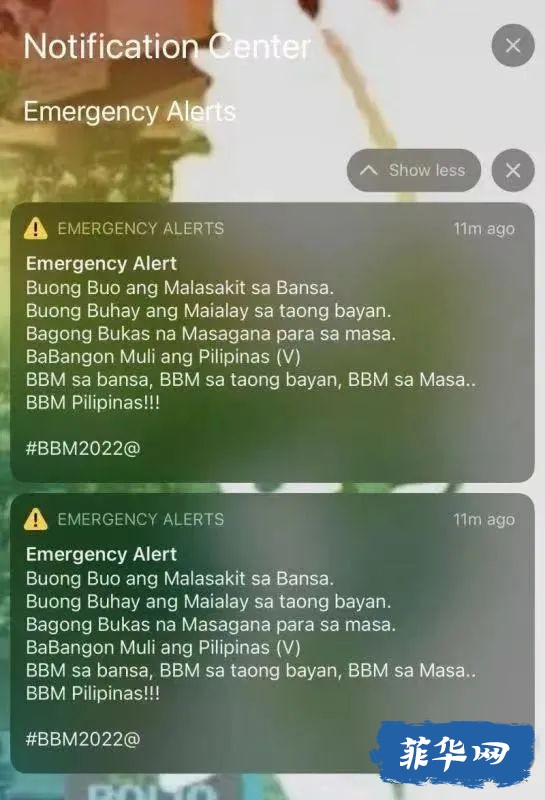Image resolution: width=545 pixels, height=800 pixels.
Task: Tap the chevron arrow inside Show less
Action: coord(369,170)
